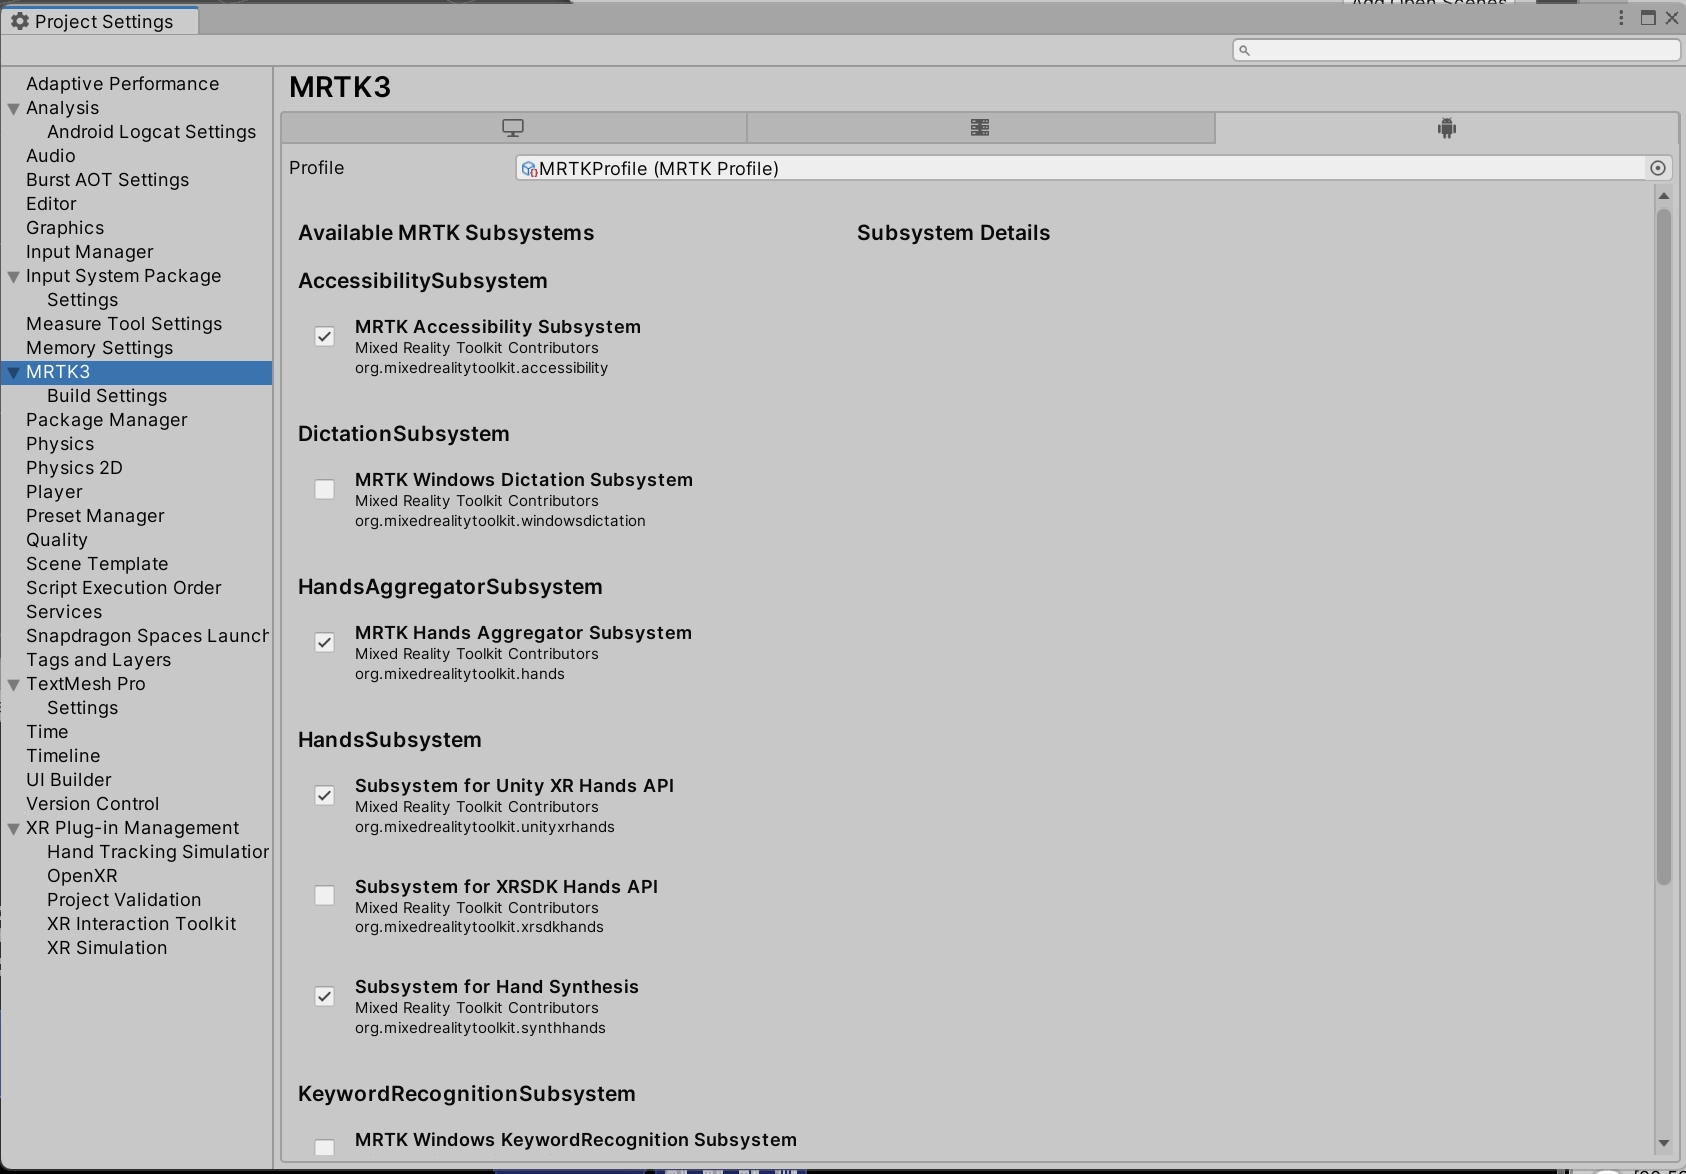
Task: Open Burst AOT Settings
Action: point(136,180)
